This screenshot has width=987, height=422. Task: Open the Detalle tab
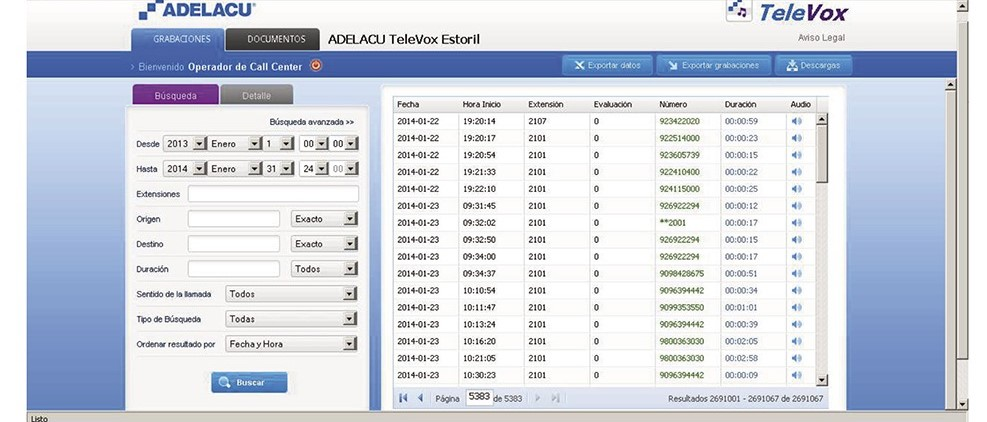click(x=256, y=95)
